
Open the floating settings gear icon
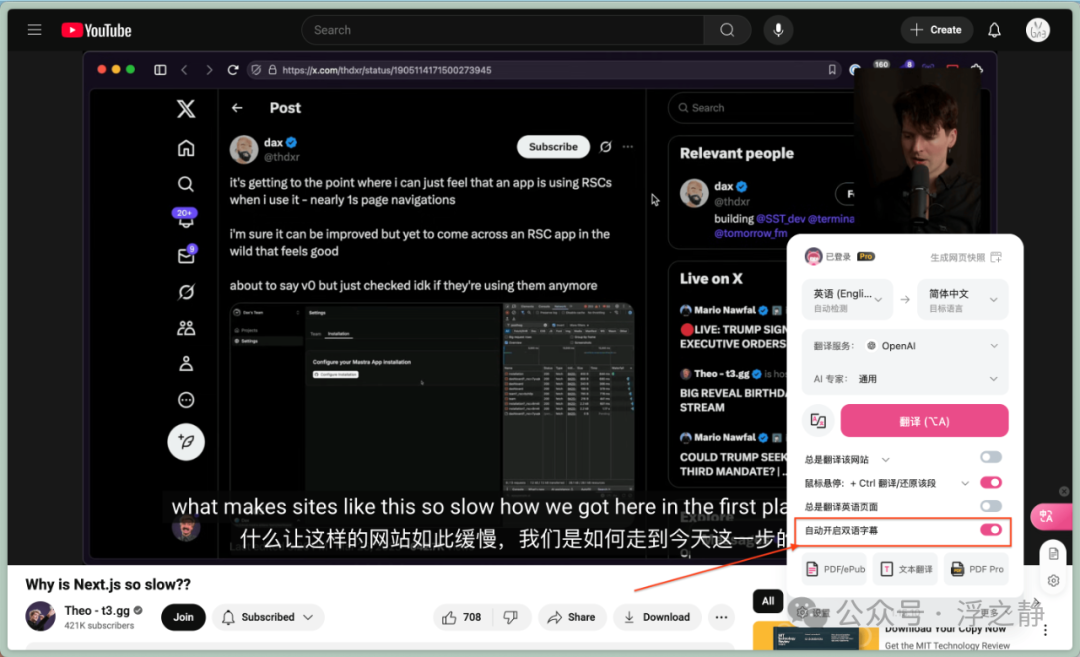click(1053, 581)
